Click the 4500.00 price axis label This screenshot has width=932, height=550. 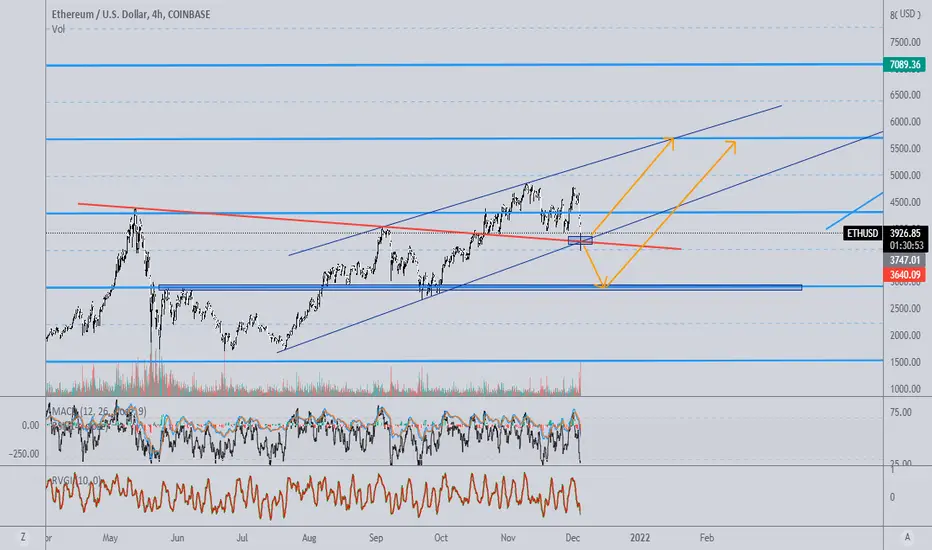[905, 202]
